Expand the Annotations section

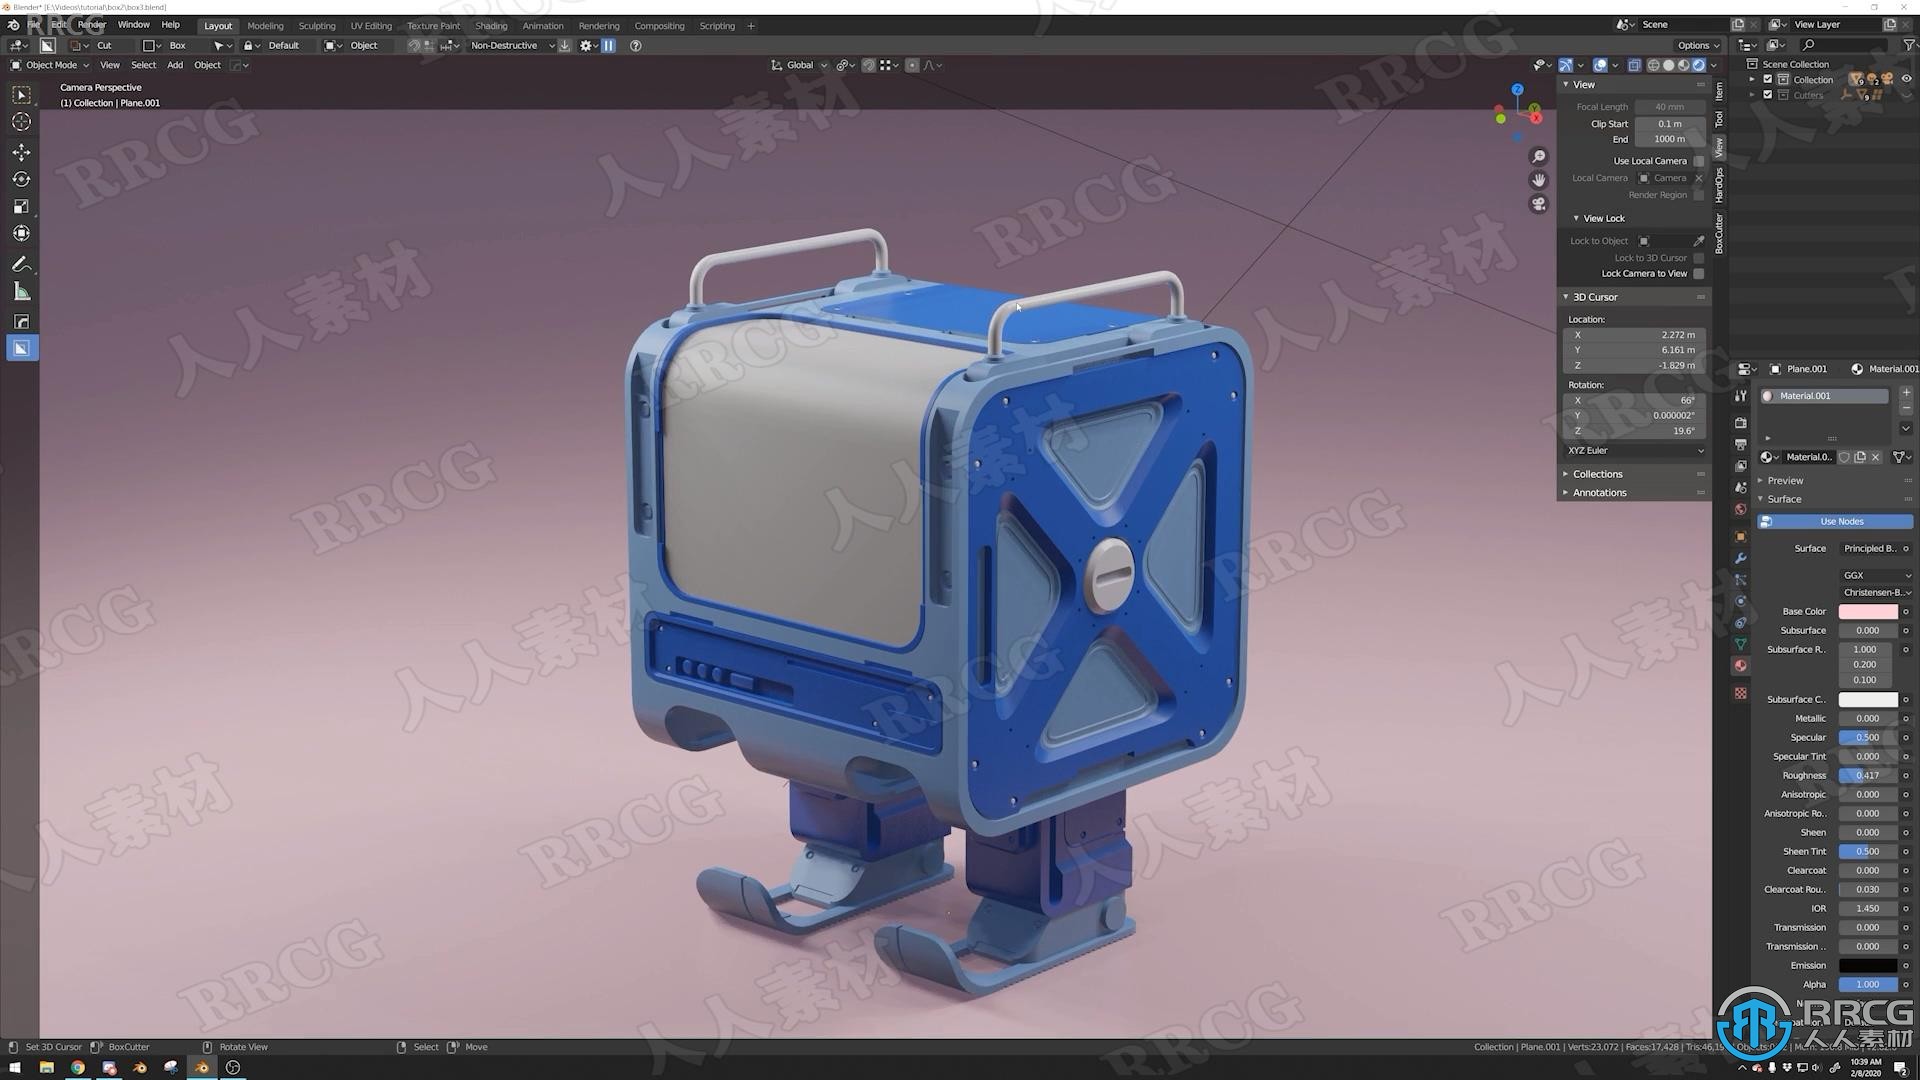[1600, 491]
